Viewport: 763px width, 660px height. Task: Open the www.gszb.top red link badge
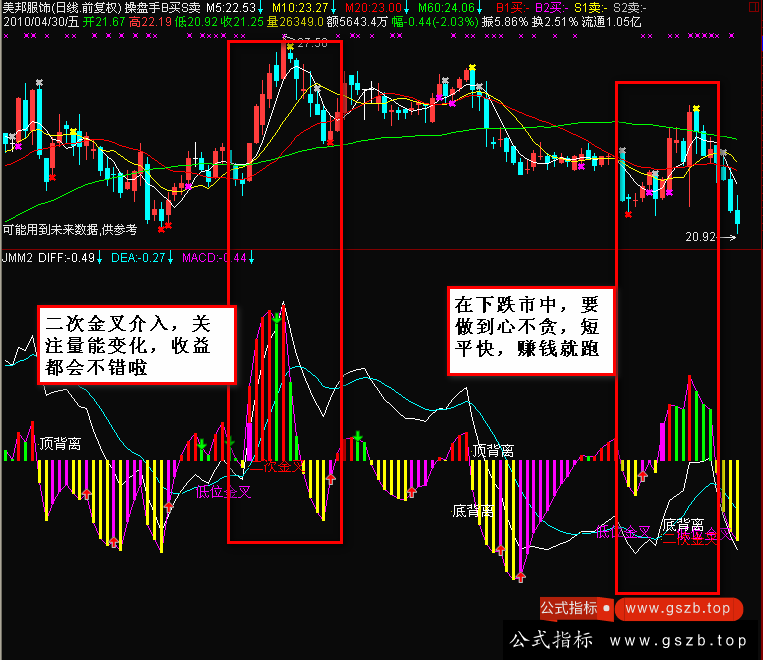[x=679, y=608]
